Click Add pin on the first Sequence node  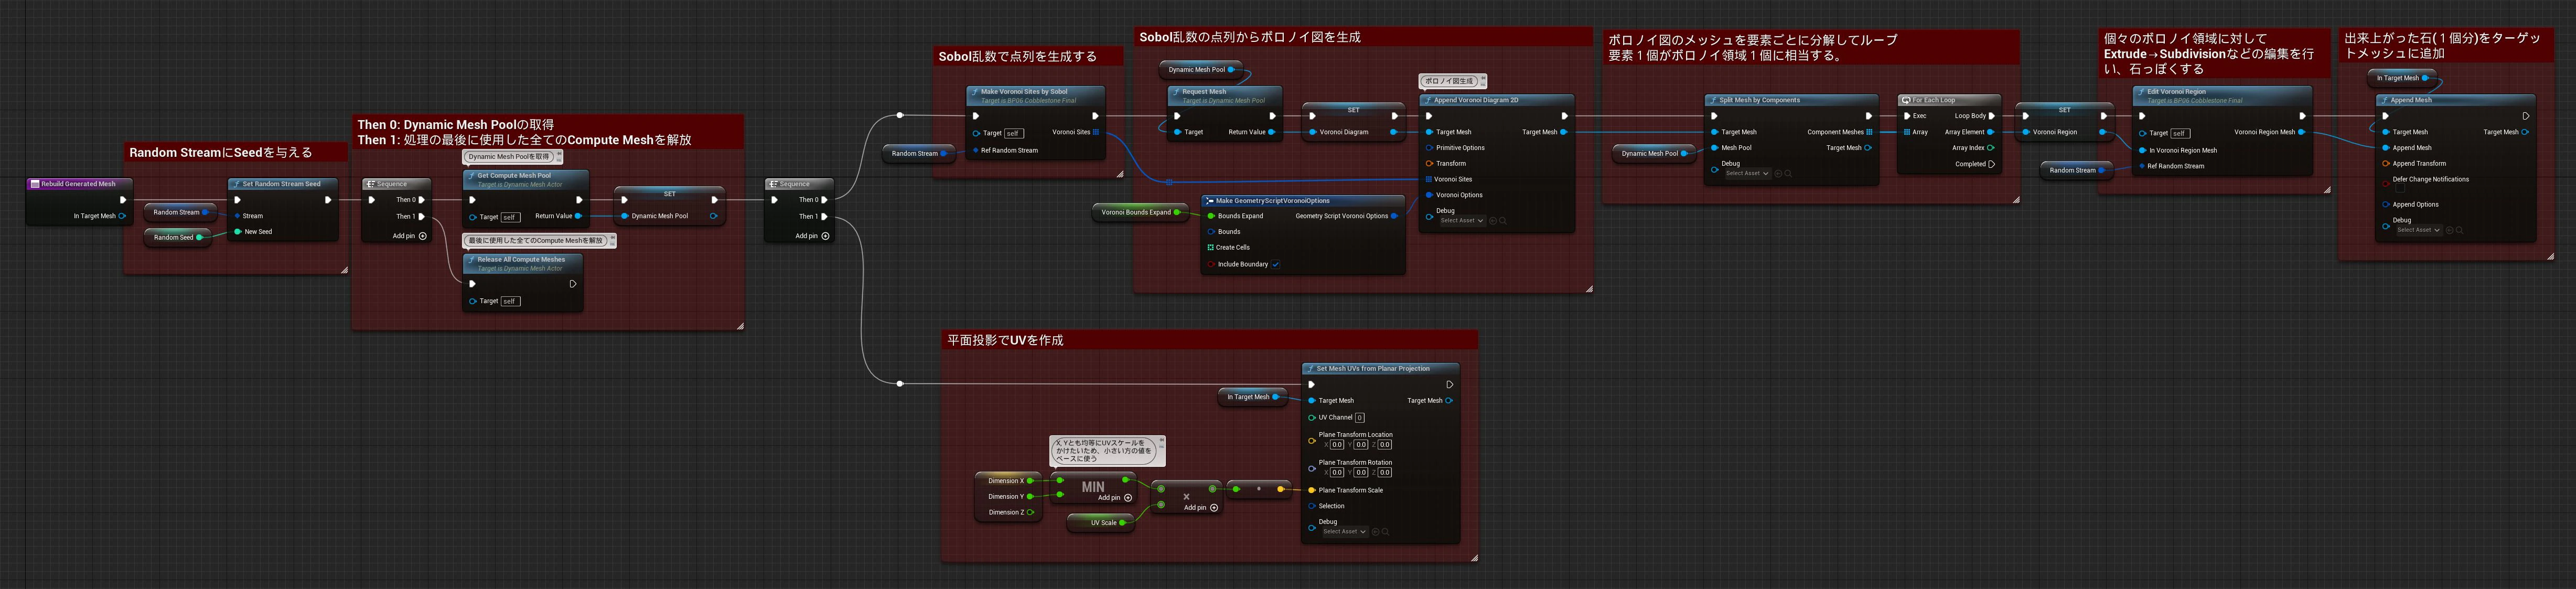[410, 236]
